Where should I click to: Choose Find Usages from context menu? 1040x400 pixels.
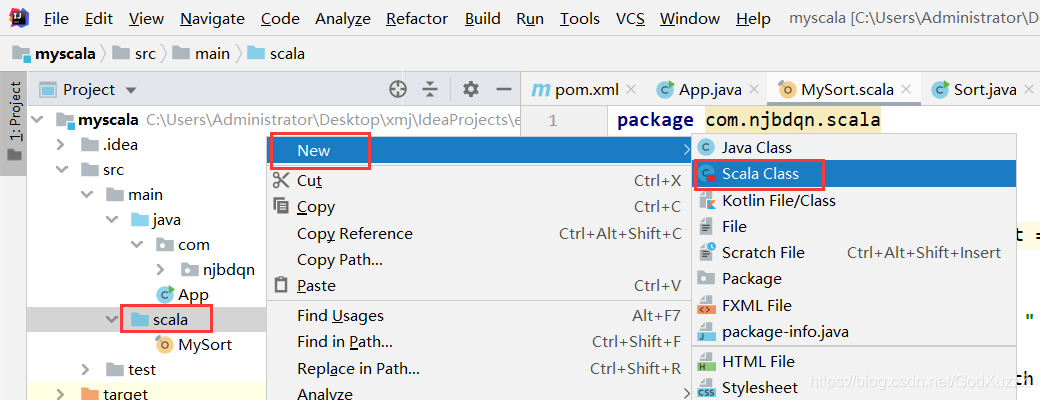pyautogui.click(x=479, y=316)
